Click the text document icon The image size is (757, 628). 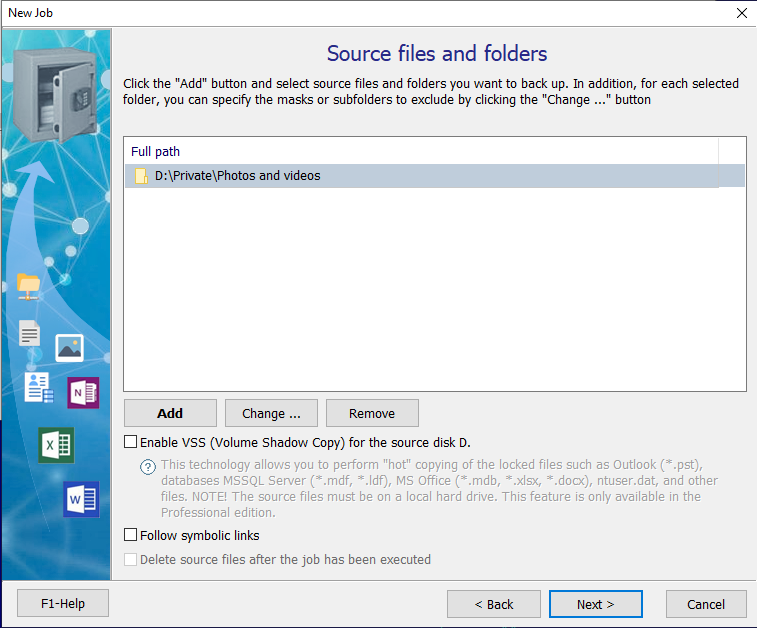(30, 335)
